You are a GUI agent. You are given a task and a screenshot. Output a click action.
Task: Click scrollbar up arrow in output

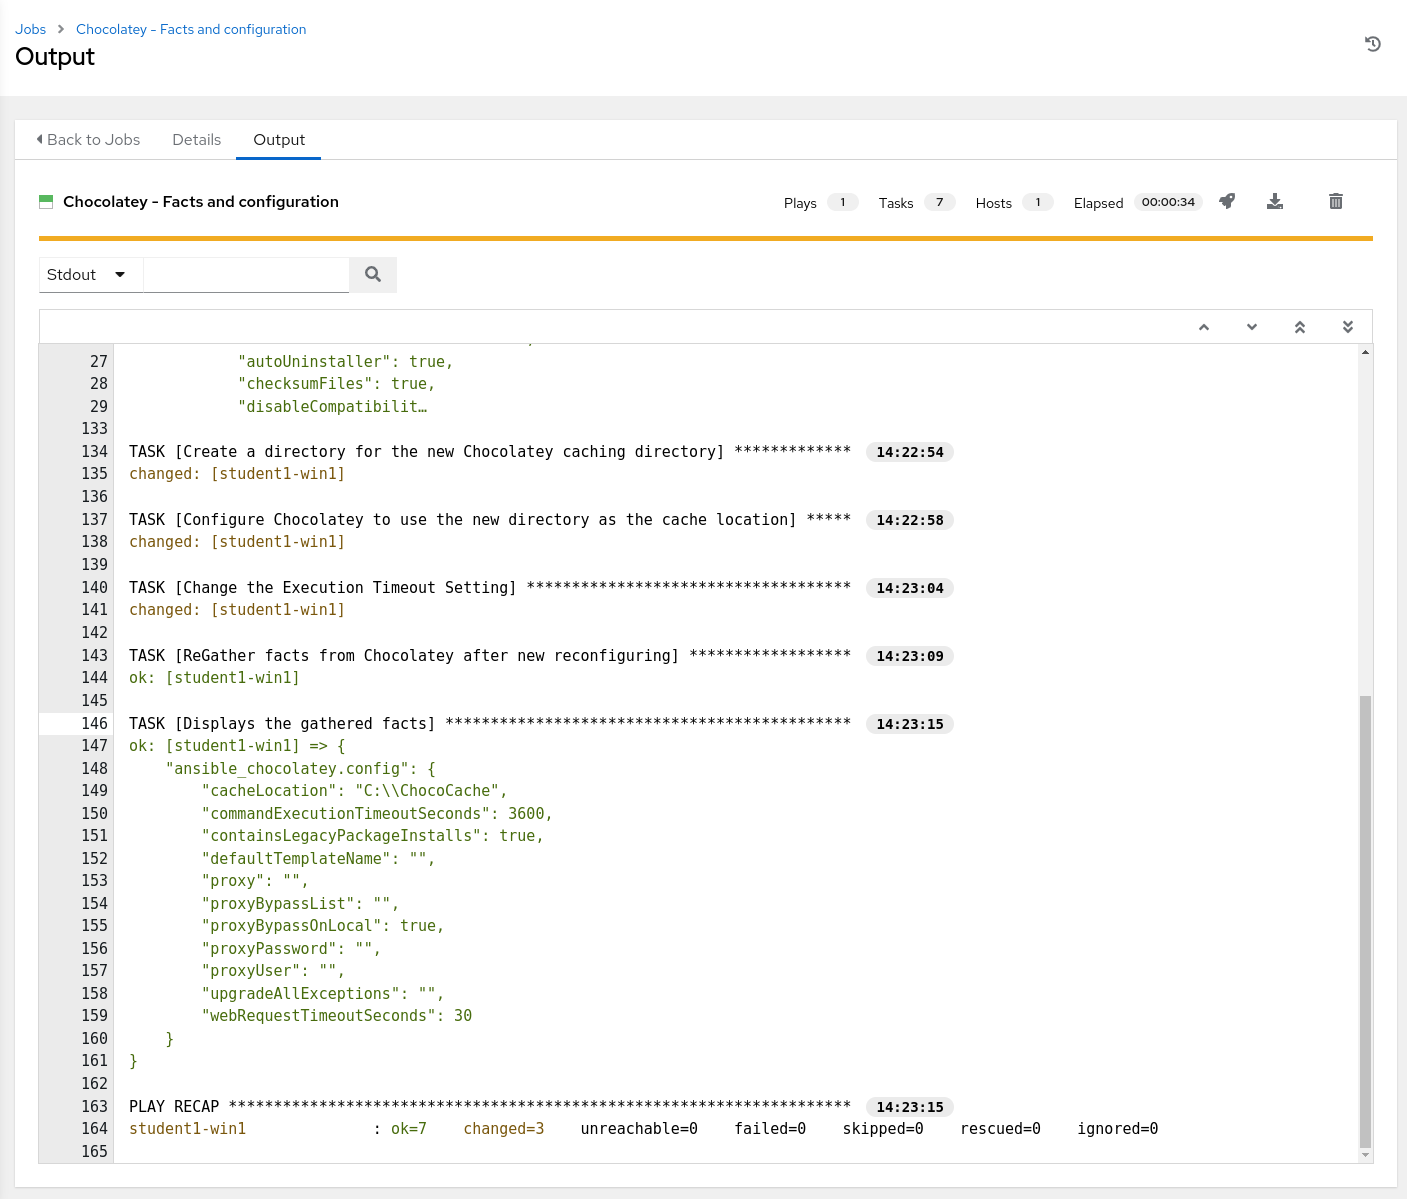pos(1365,352)
